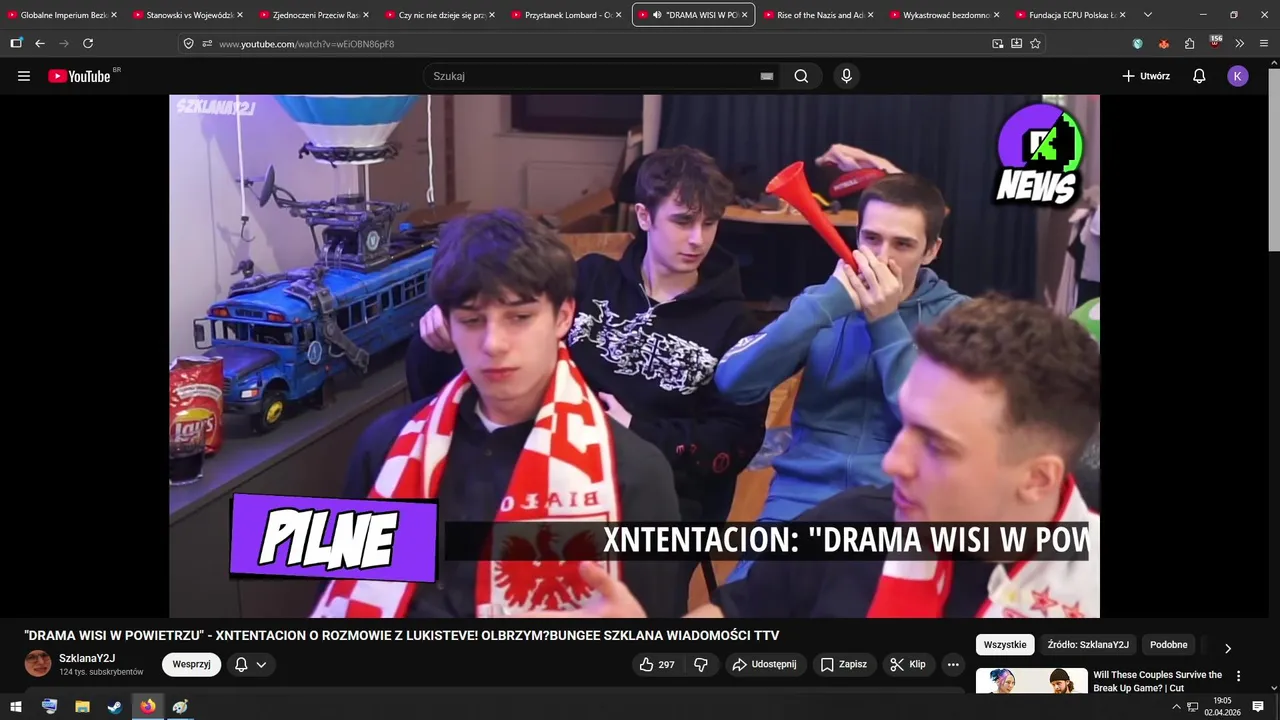1280x720 pixels.
Task: Show more toolbar tools chevron
Action: coord(1240,43)
